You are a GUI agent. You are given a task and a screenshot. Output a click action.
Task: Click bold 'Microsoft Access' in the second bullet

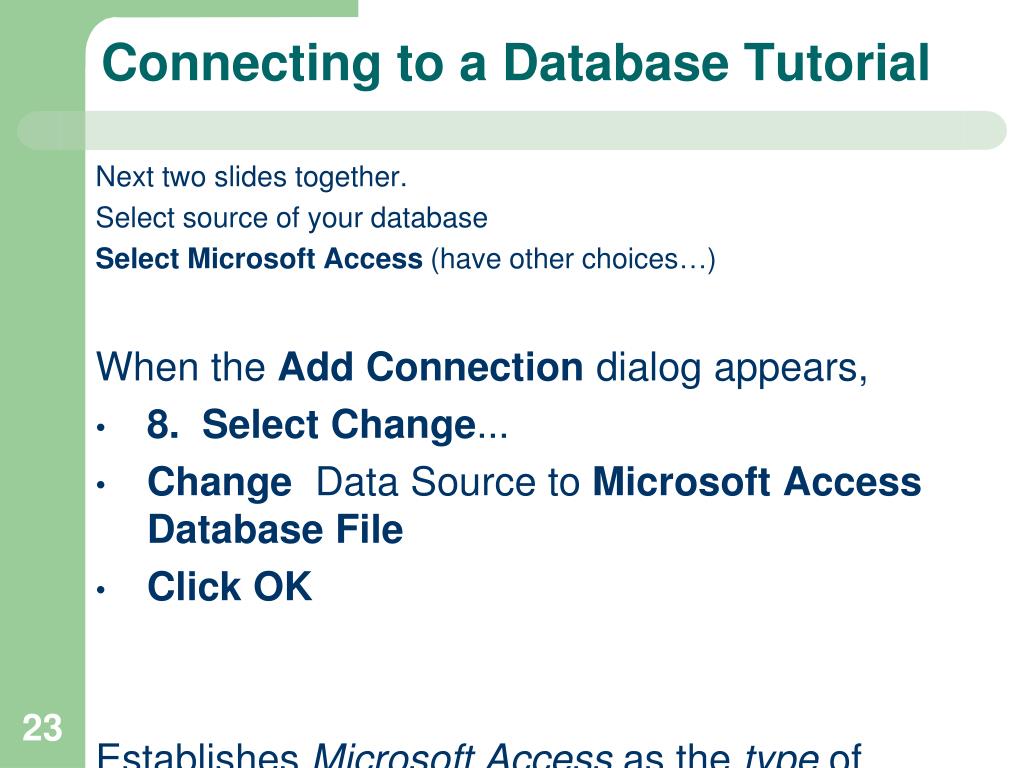click(757, 482)
